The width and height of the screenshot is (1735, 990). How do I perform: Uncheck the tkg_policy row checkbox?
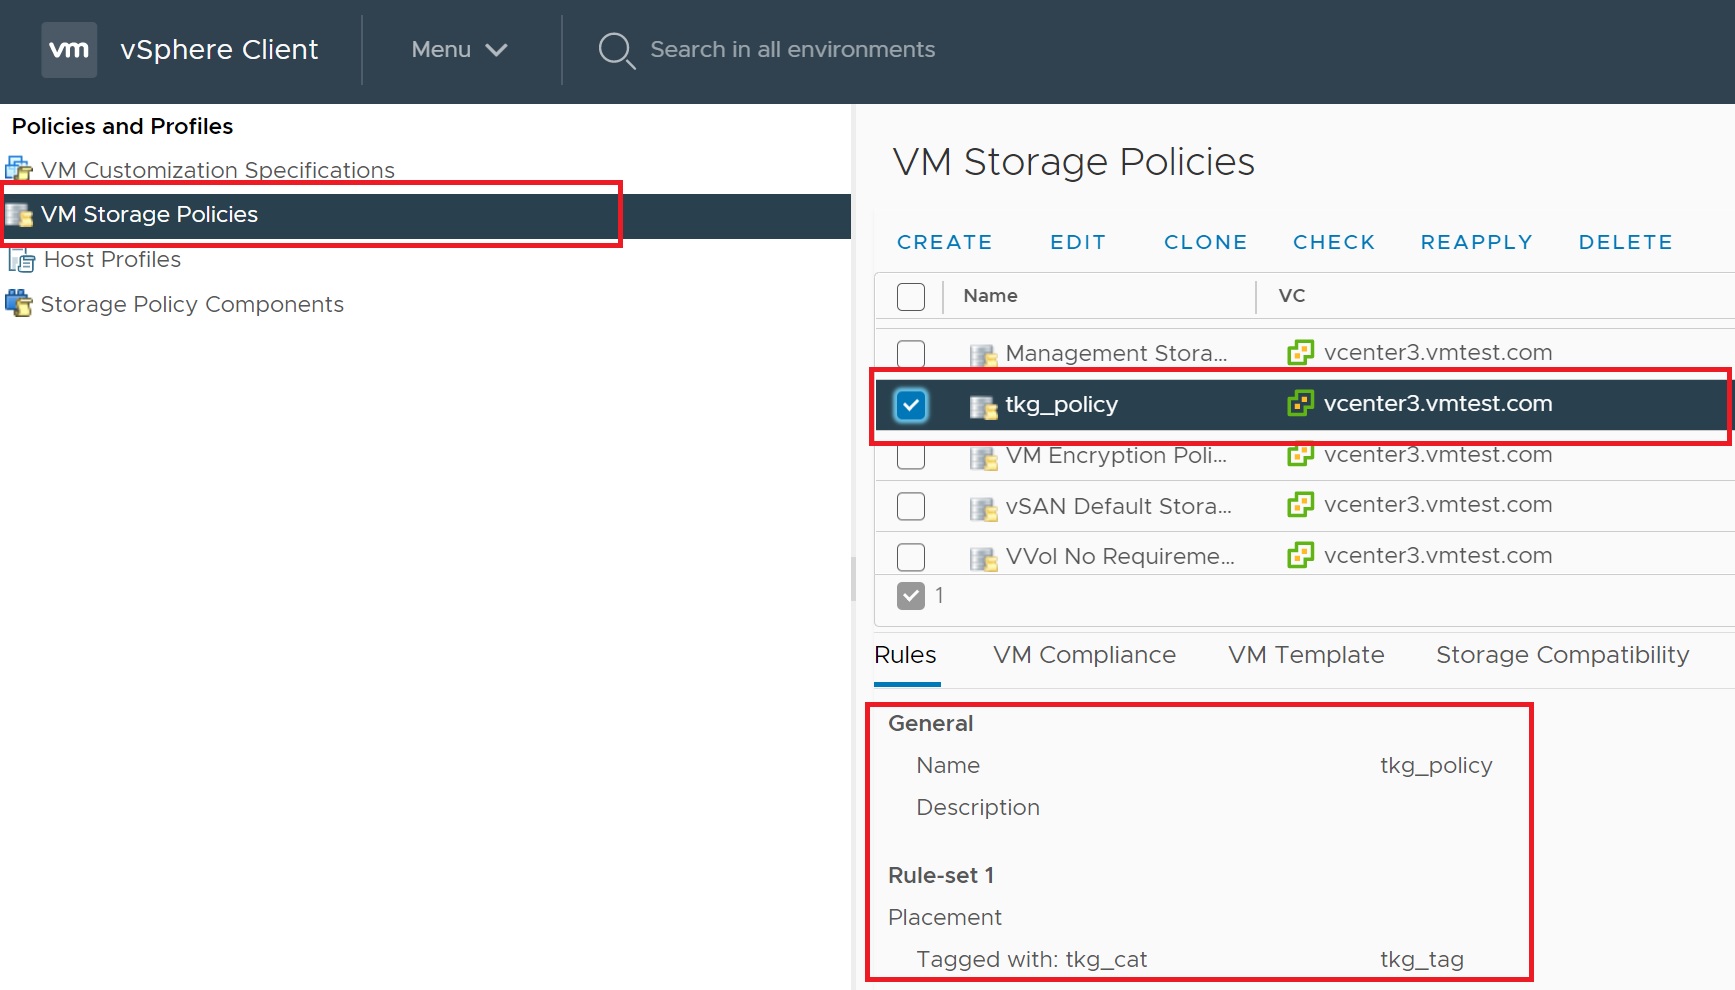[x=911, y=405]
